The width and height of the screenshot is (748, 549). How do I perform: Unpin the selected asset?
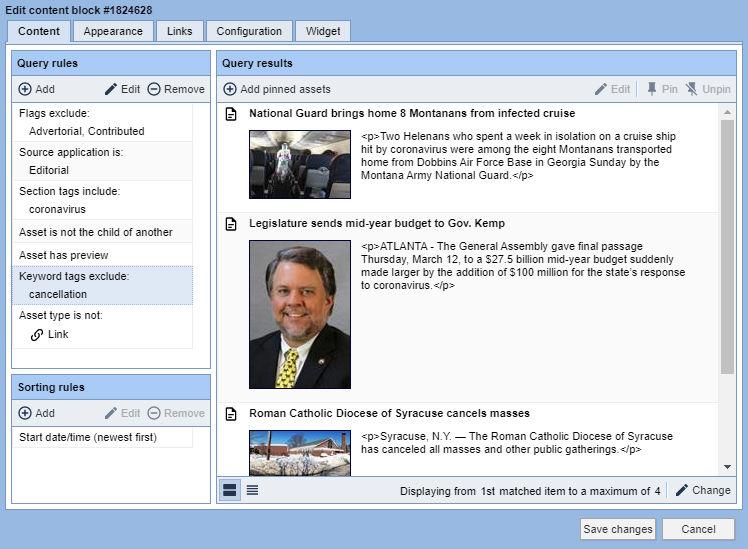[x=708, y=89]
